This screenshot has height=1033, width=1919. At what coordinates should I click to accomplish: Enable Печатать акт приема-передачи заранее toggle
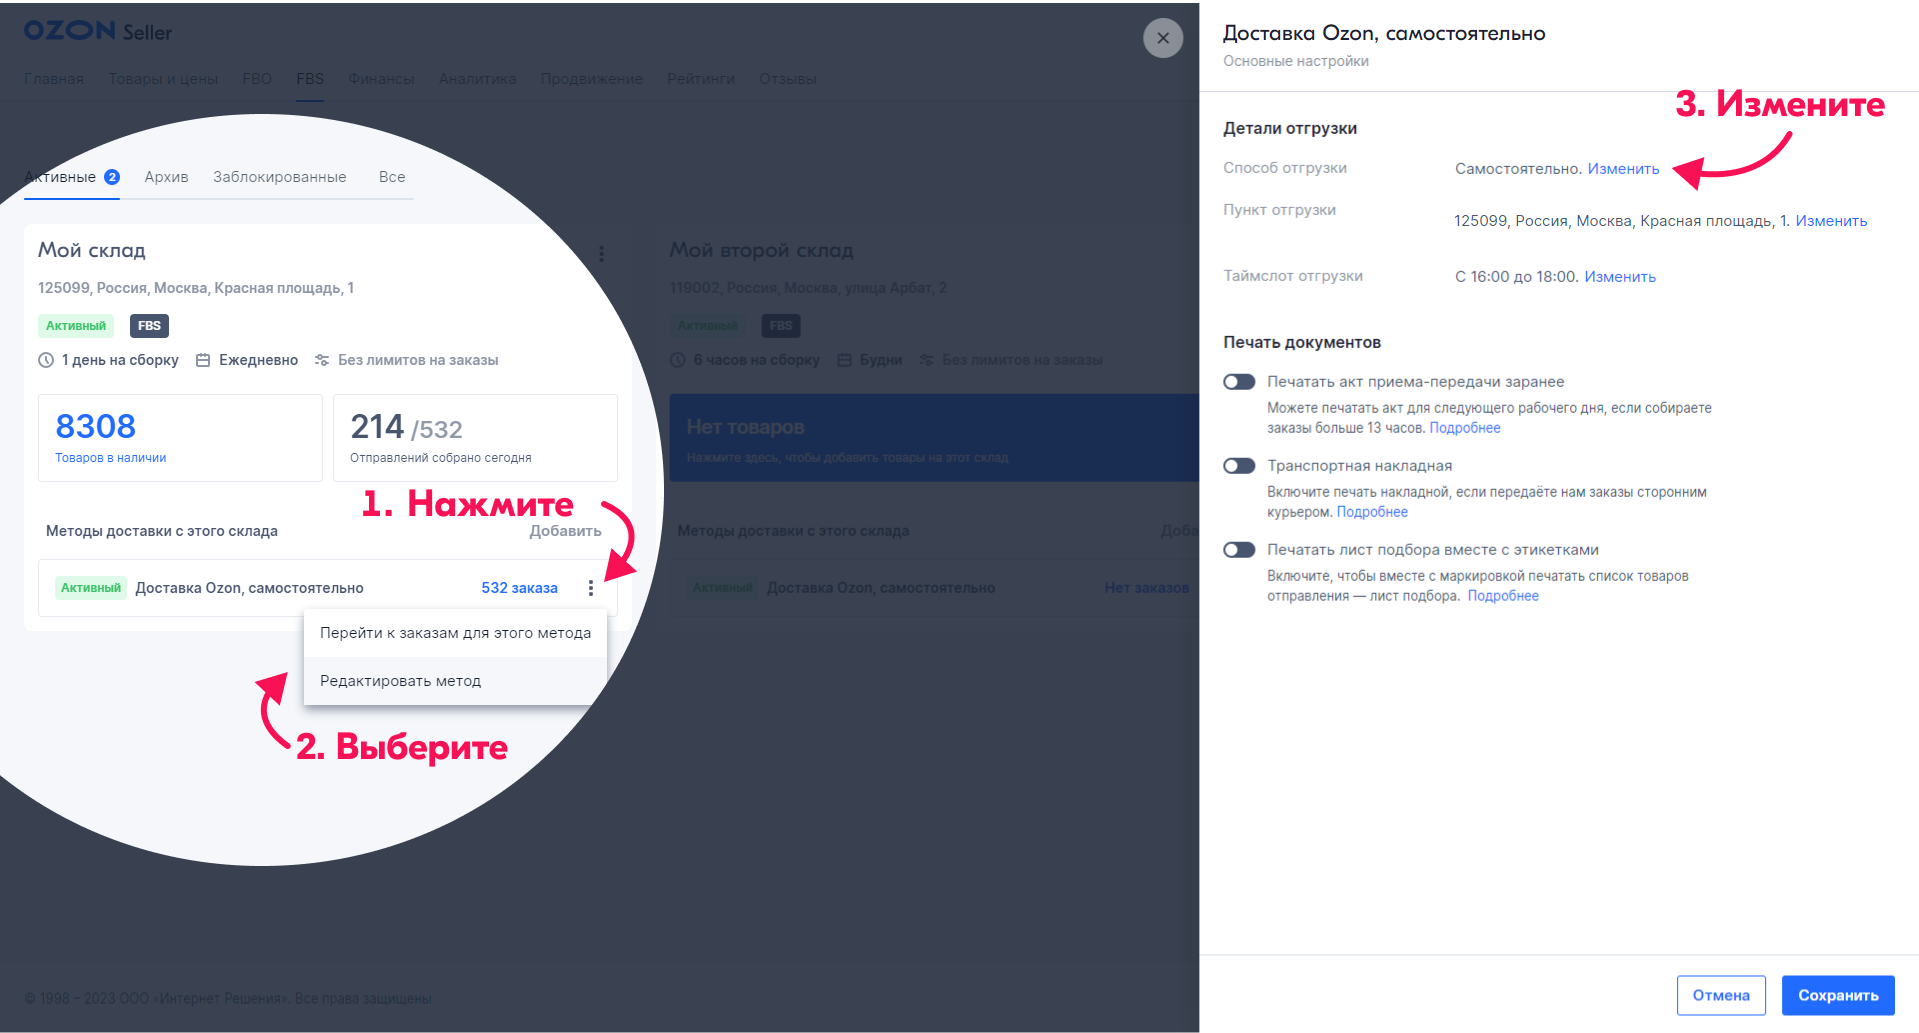pos(1239,382)
